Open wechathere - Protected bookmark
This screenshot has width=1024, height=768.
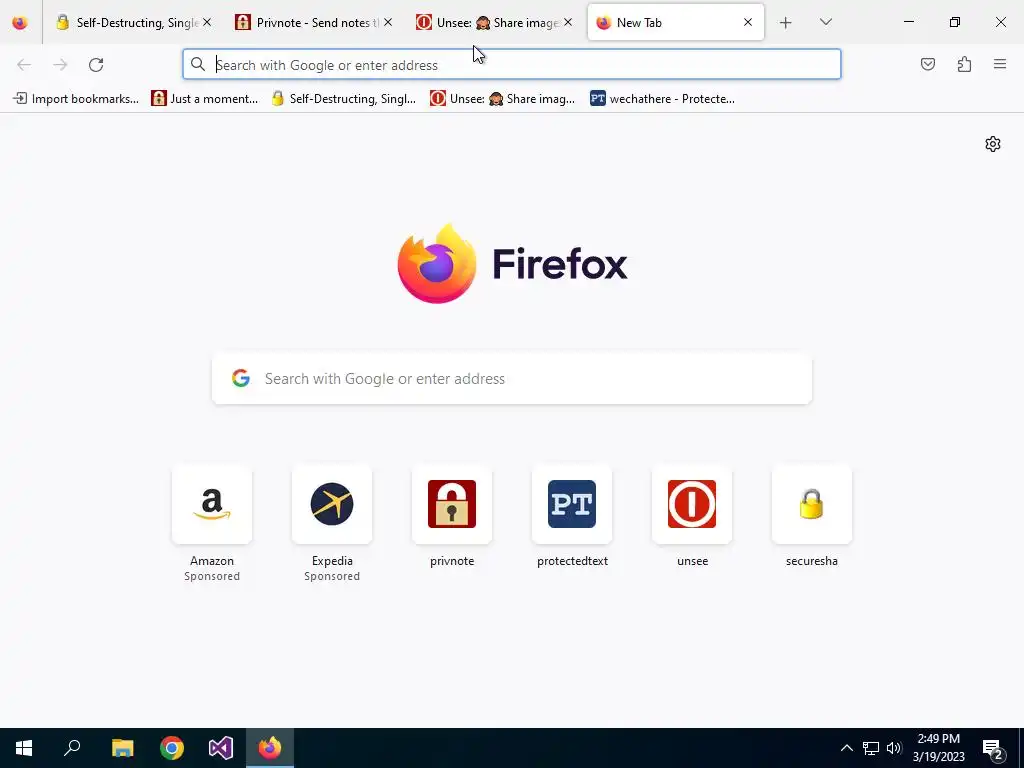(662, 99)
